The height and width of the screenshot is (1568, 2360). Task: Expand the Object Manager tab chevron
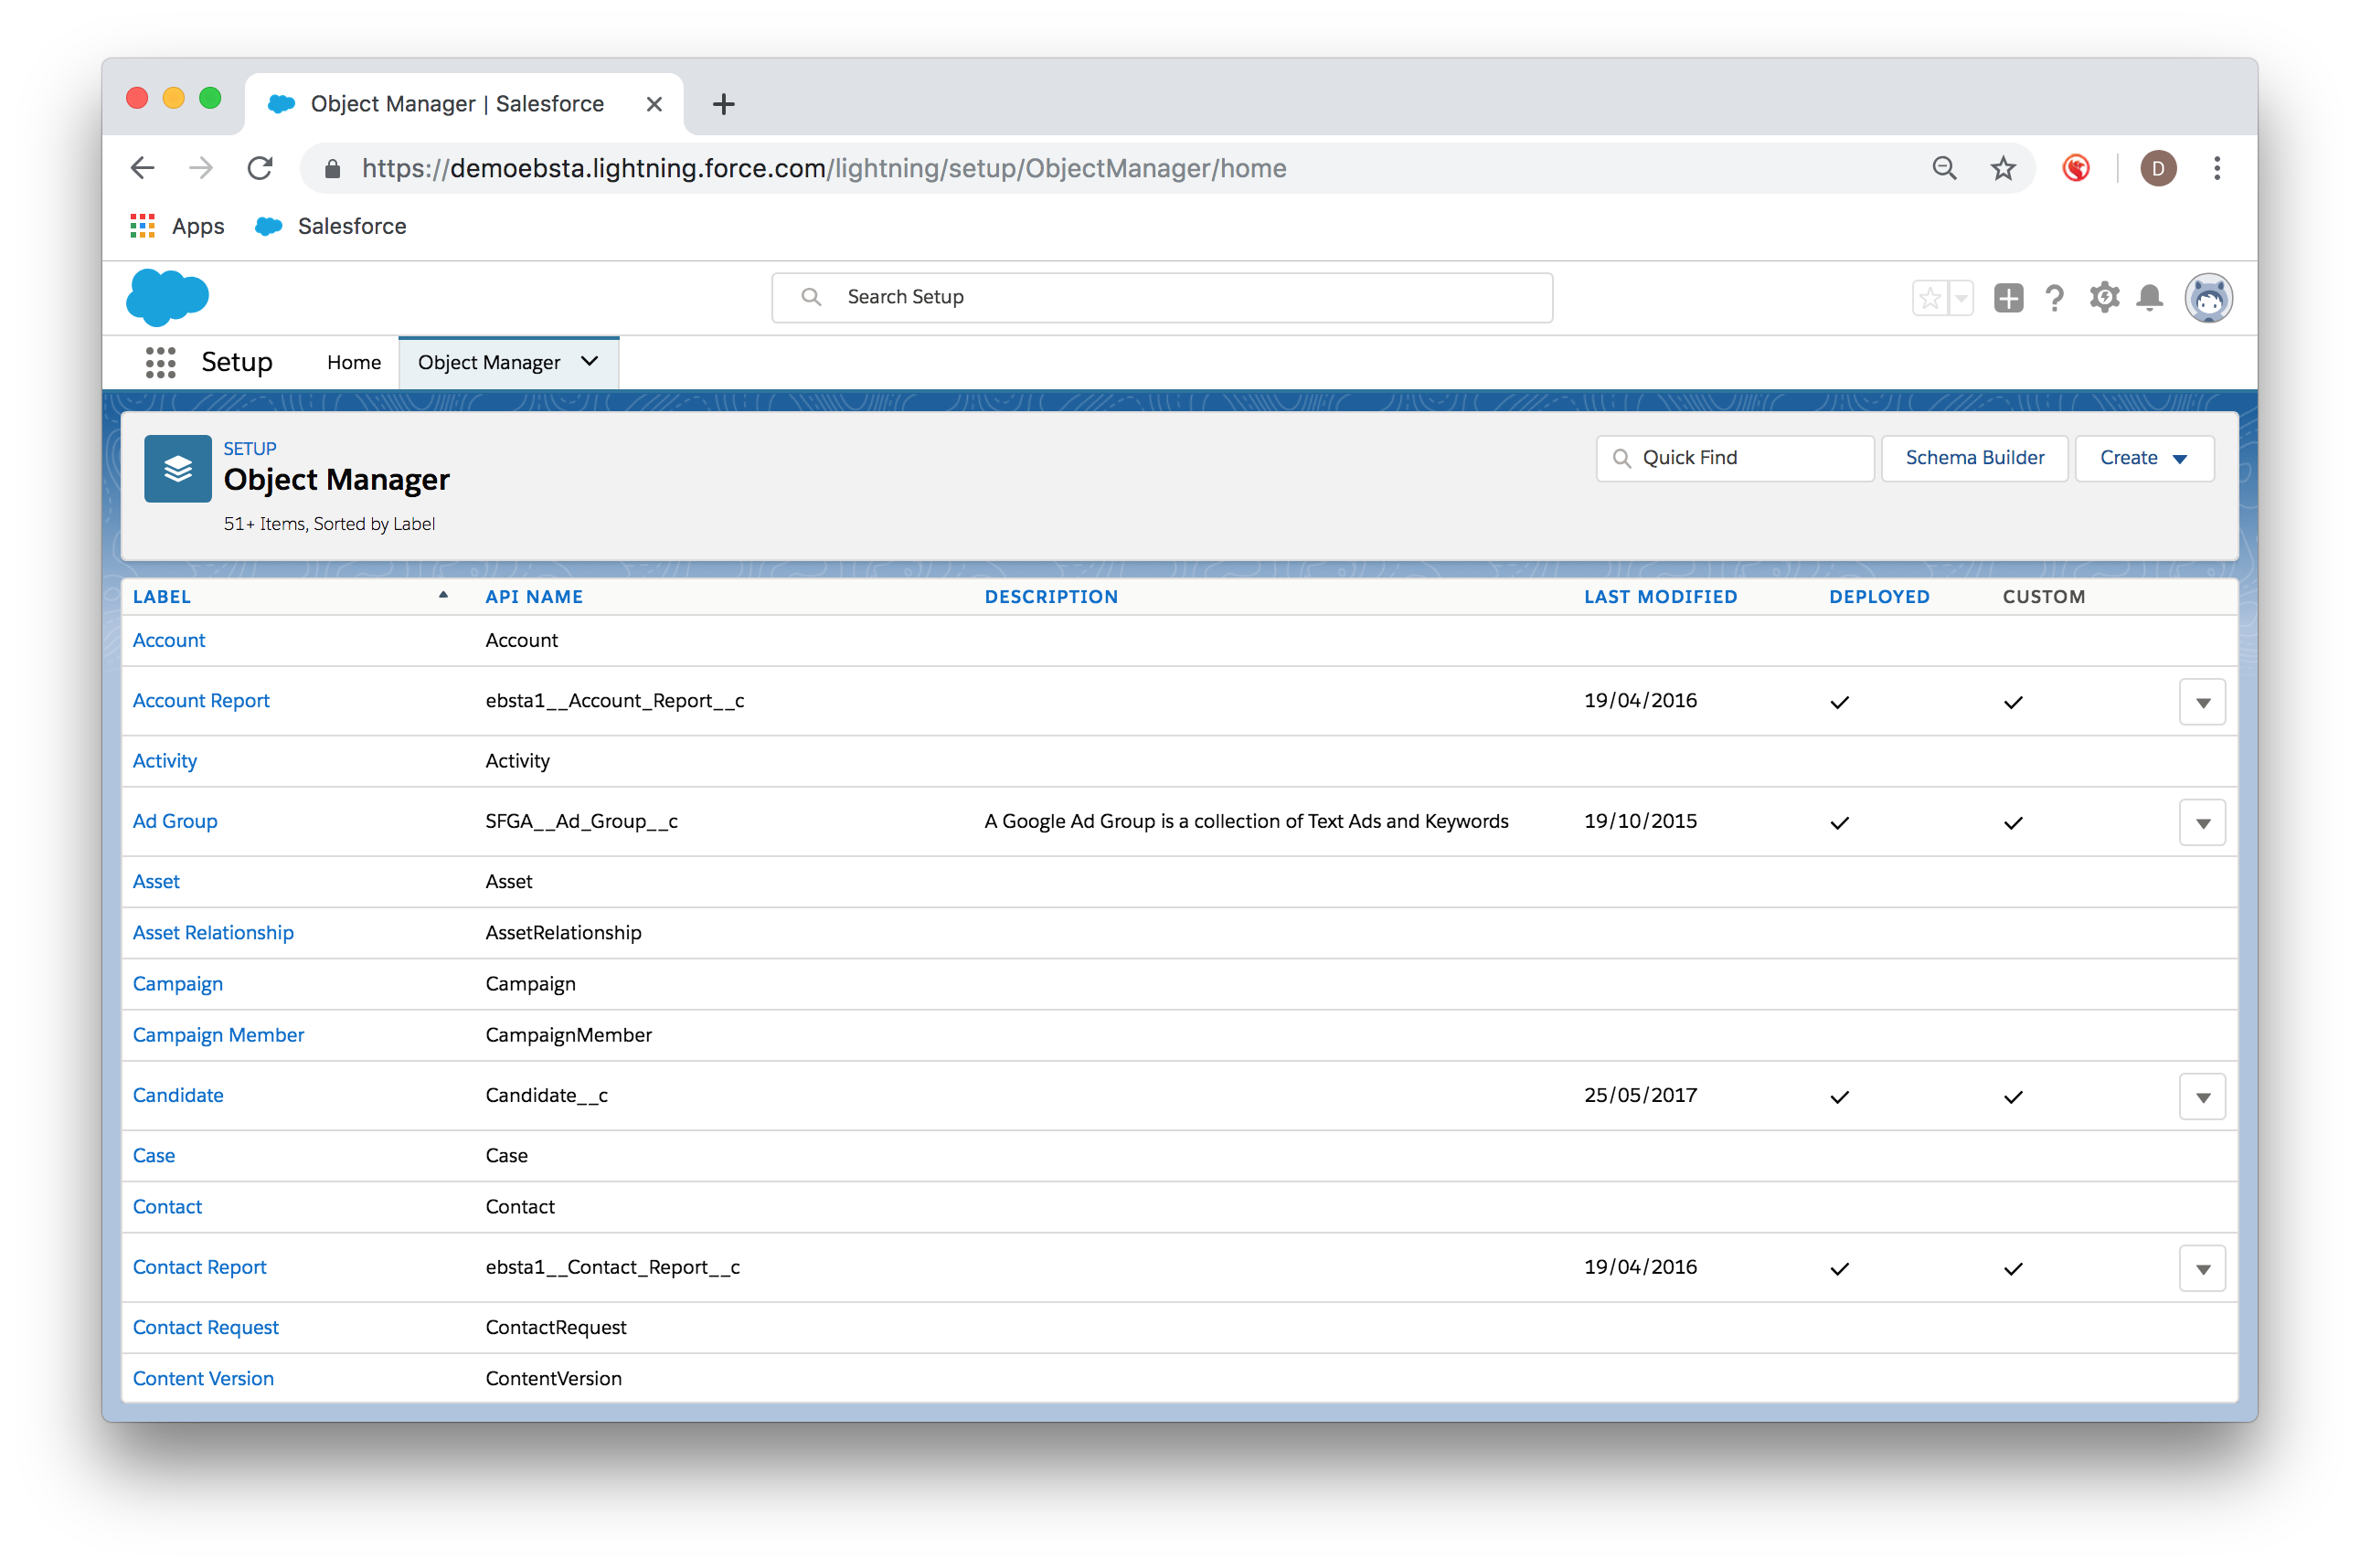tap(590, 362)
